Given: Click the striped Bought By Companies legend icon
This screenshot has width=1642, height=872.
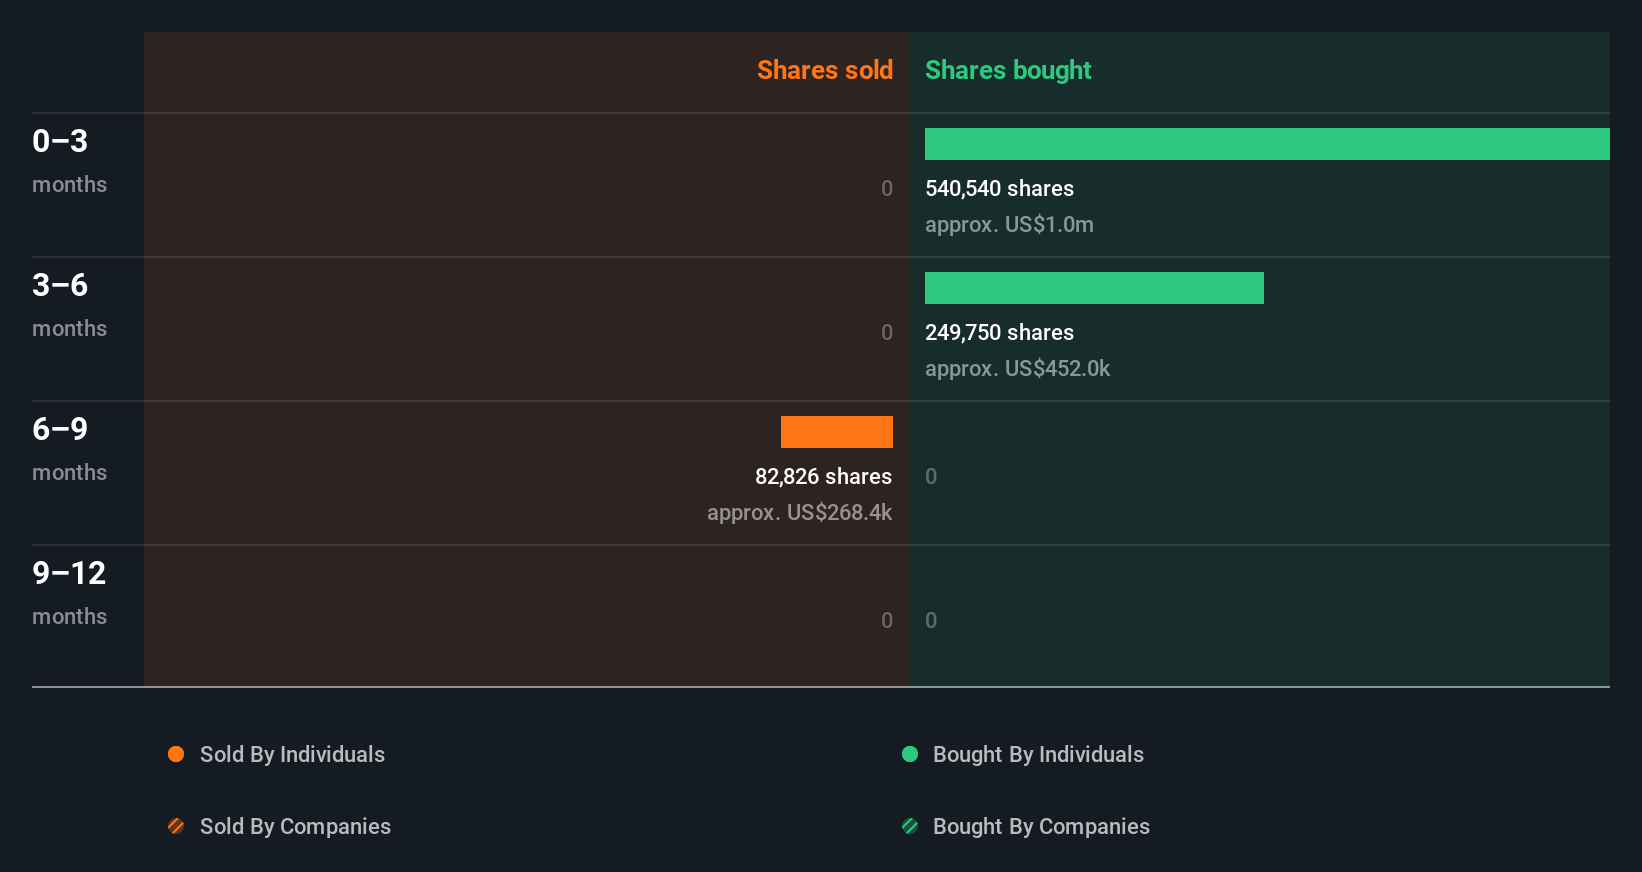Looking at the screenshot, I should [910, 826].
